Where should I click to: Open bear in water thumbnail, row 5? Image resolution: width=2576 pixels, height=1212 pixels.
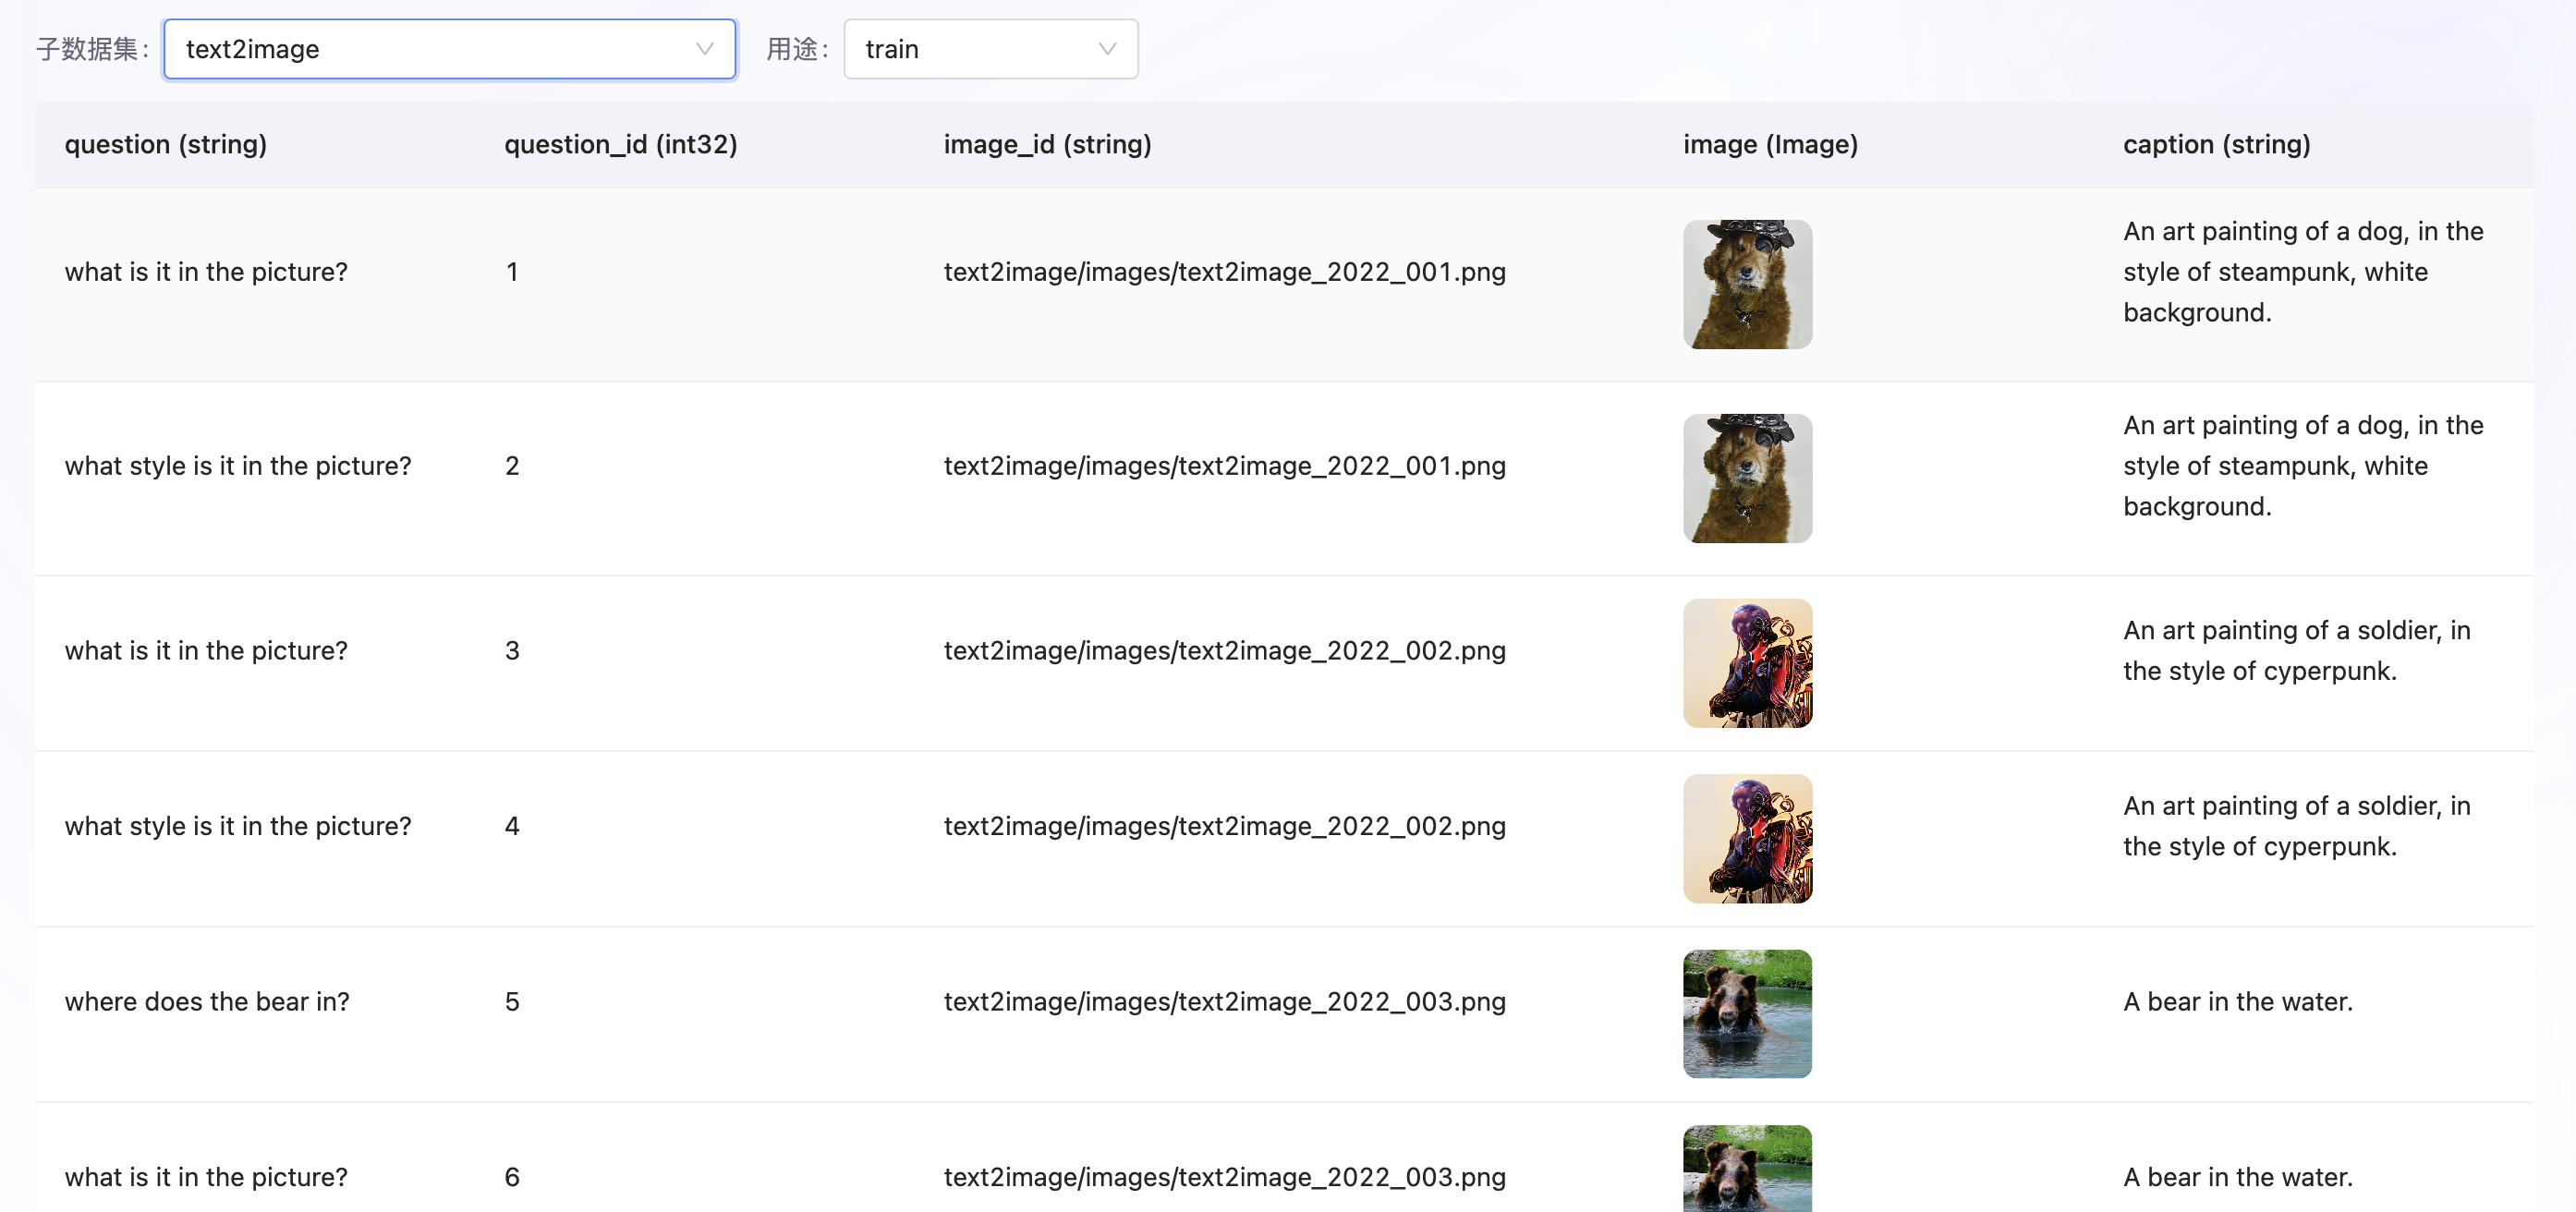[1746, 1013]
